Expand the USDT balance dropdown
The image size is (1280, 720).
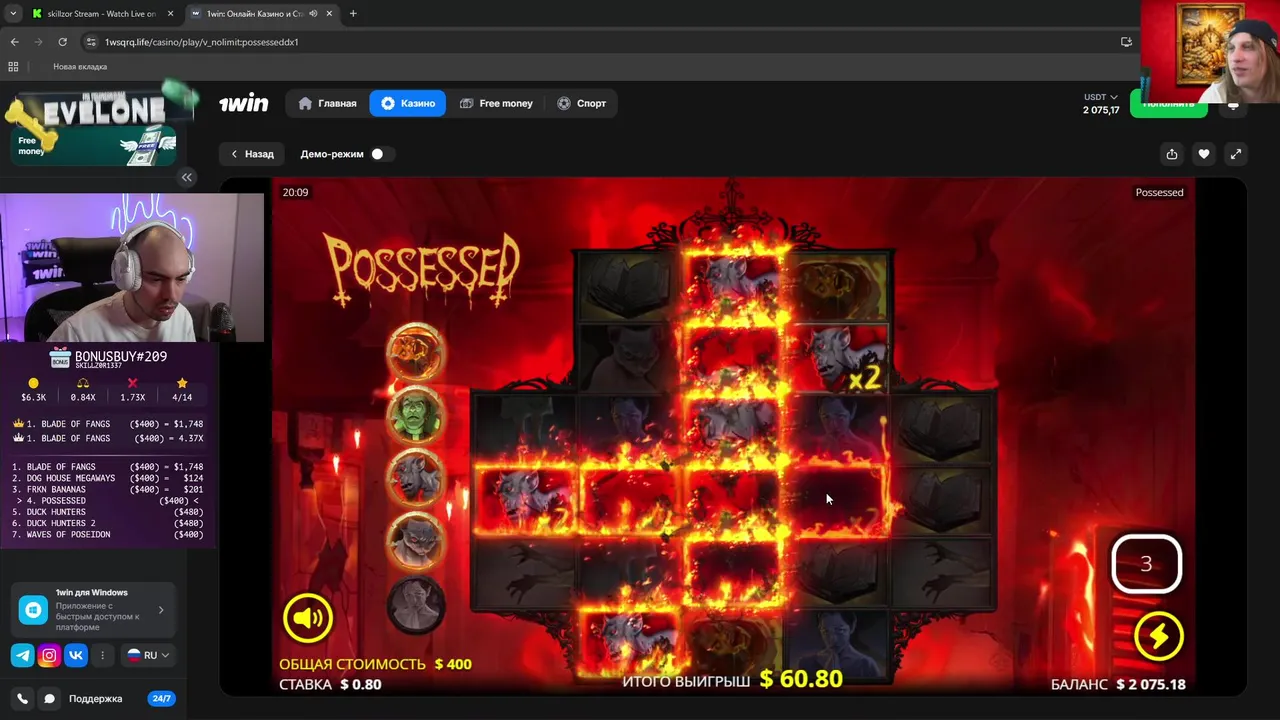tap(1101, 97)
